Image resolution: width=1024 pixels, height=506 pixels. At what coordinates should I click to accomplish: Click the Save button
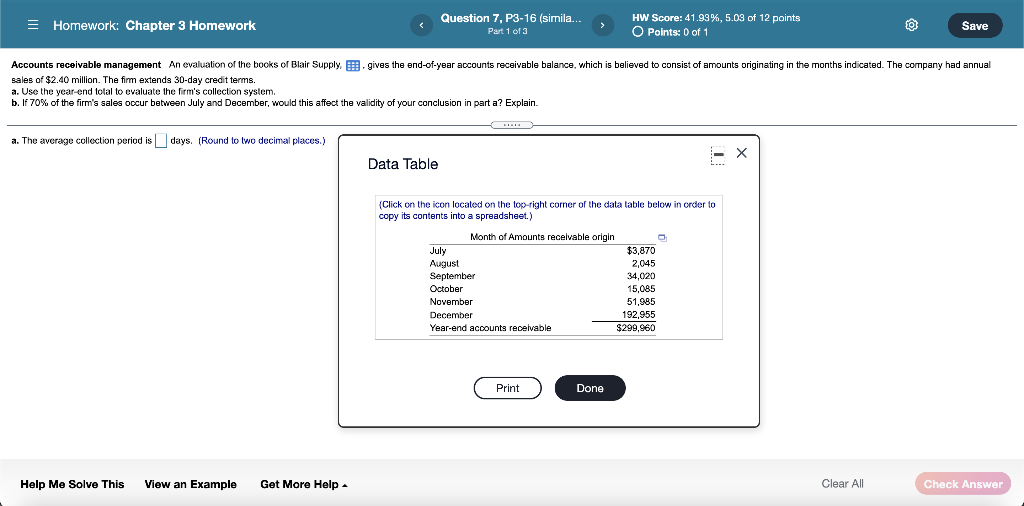(974, 25)
